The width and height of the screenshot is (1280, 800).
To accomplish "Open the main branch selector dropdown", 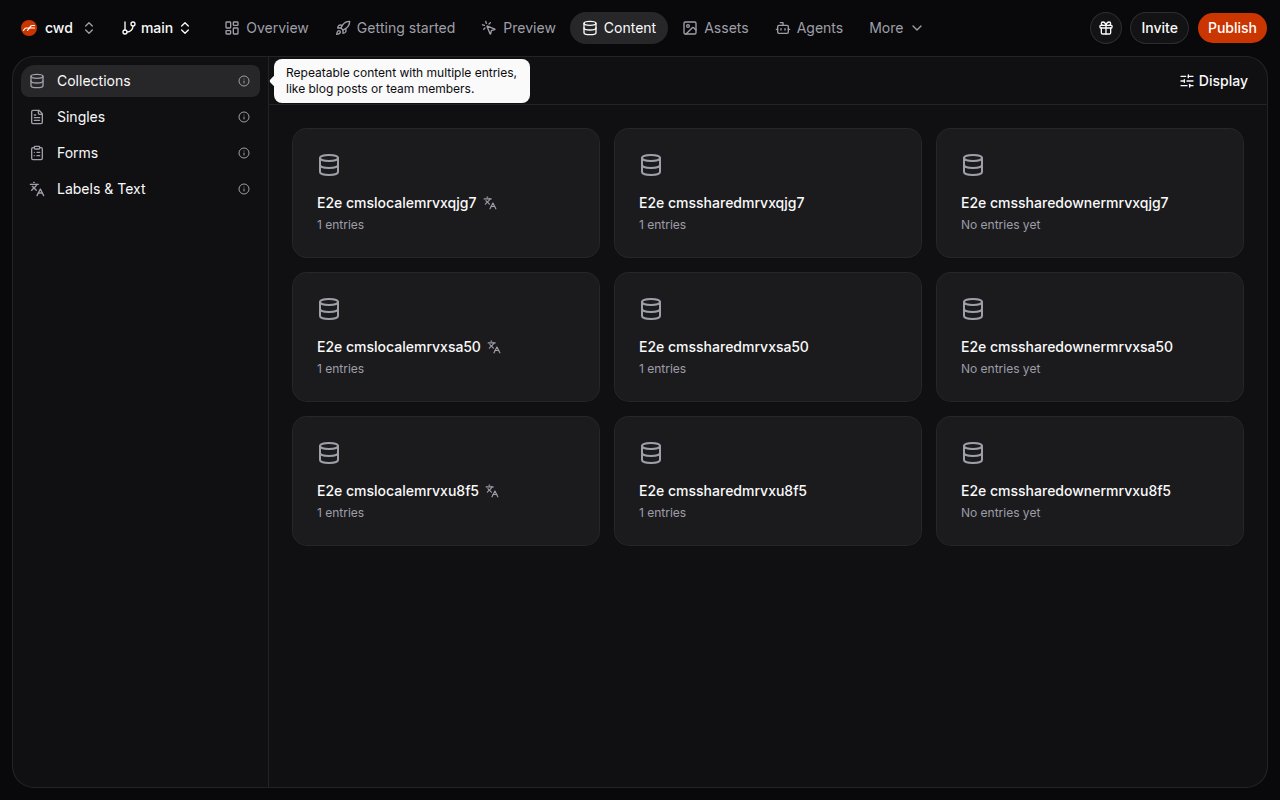I will [x=156, y=28].
